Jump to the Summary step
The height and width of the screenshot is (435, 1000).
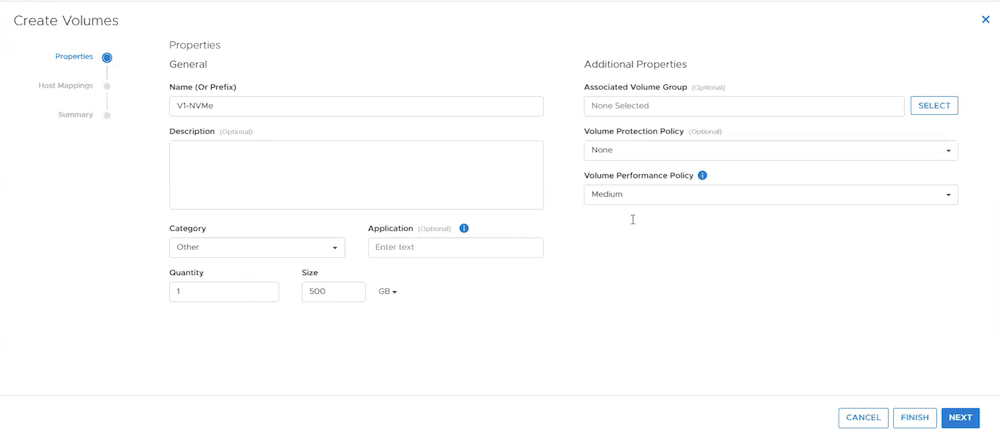point(75,115)
